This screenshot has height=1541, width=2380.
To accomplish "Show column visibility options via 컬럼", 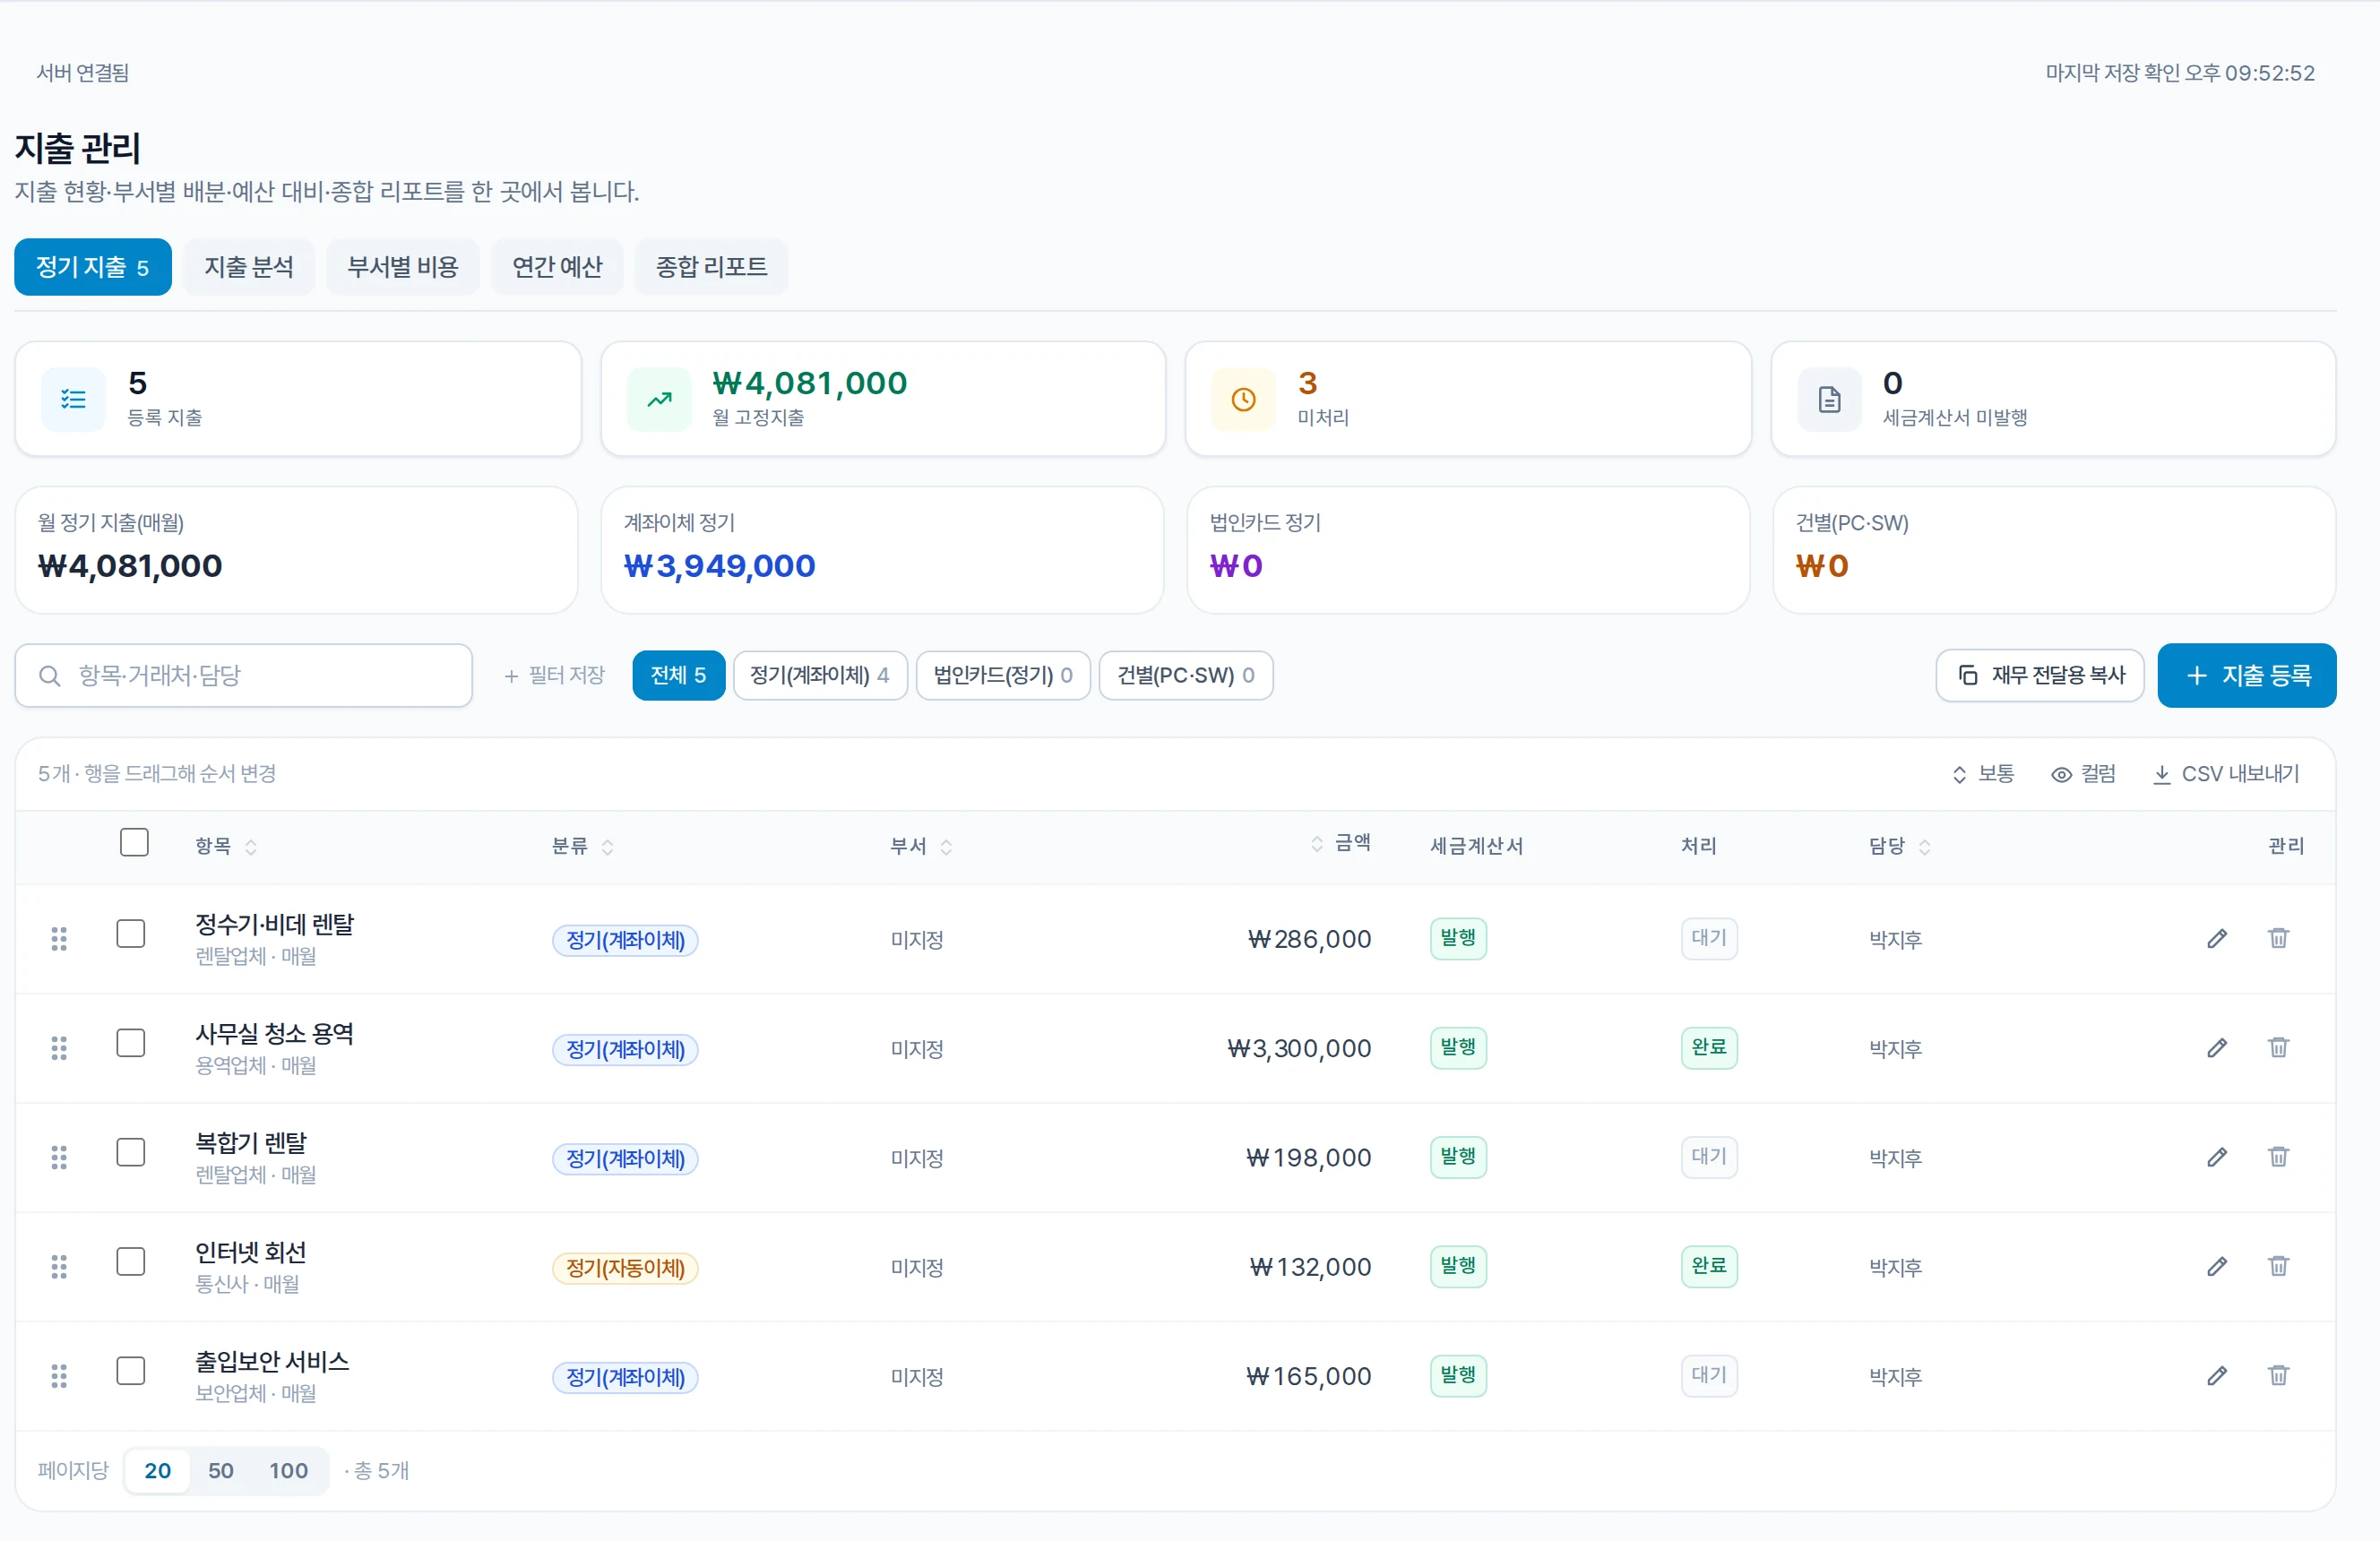I will 2083,774.
